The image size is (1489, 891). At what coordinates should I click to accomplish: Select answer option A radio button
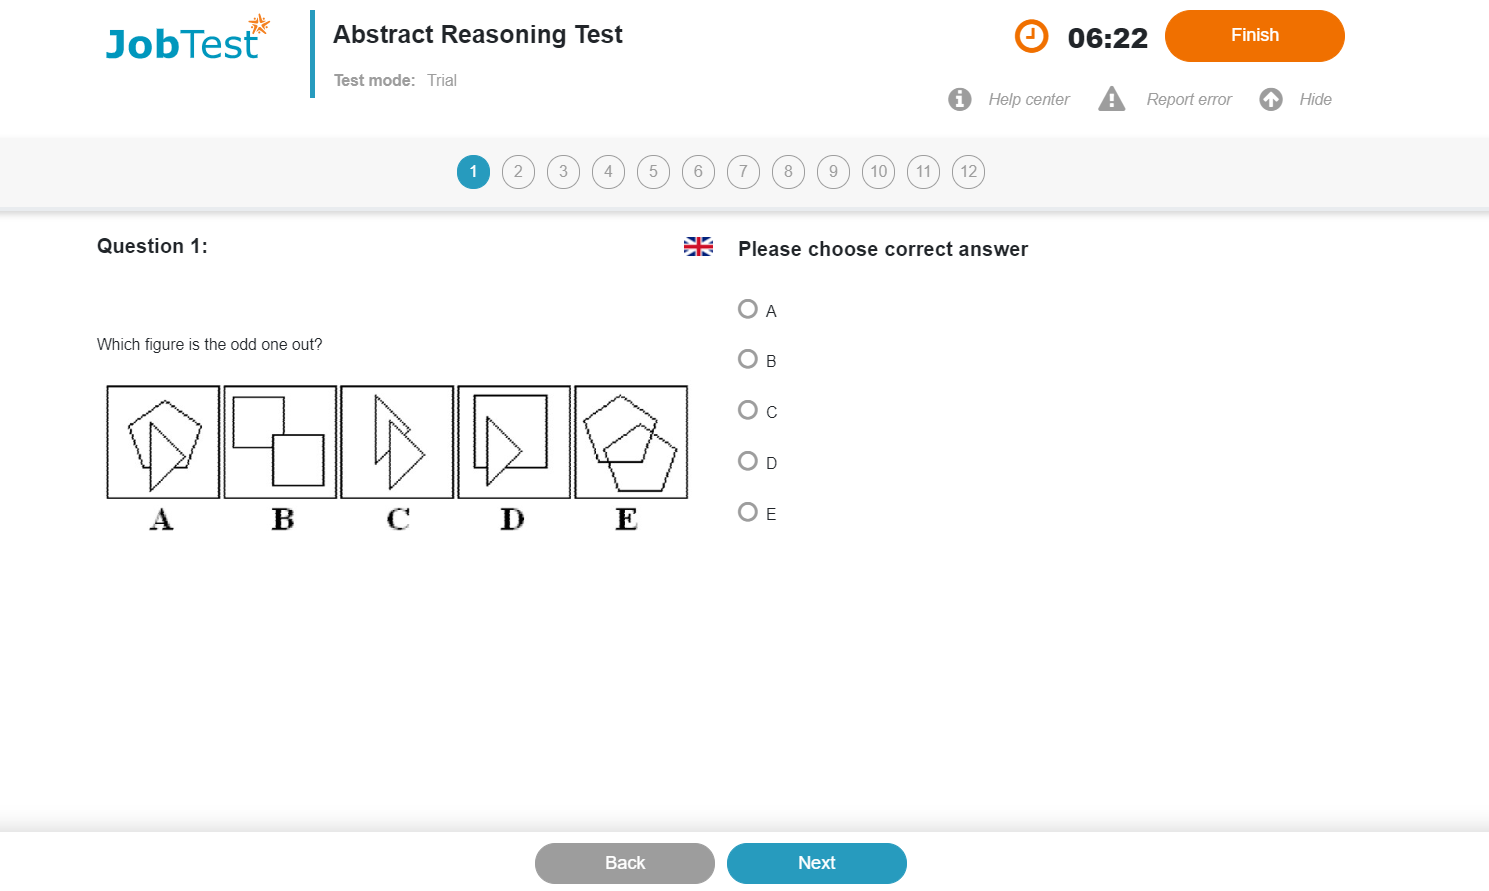(748, 309)
